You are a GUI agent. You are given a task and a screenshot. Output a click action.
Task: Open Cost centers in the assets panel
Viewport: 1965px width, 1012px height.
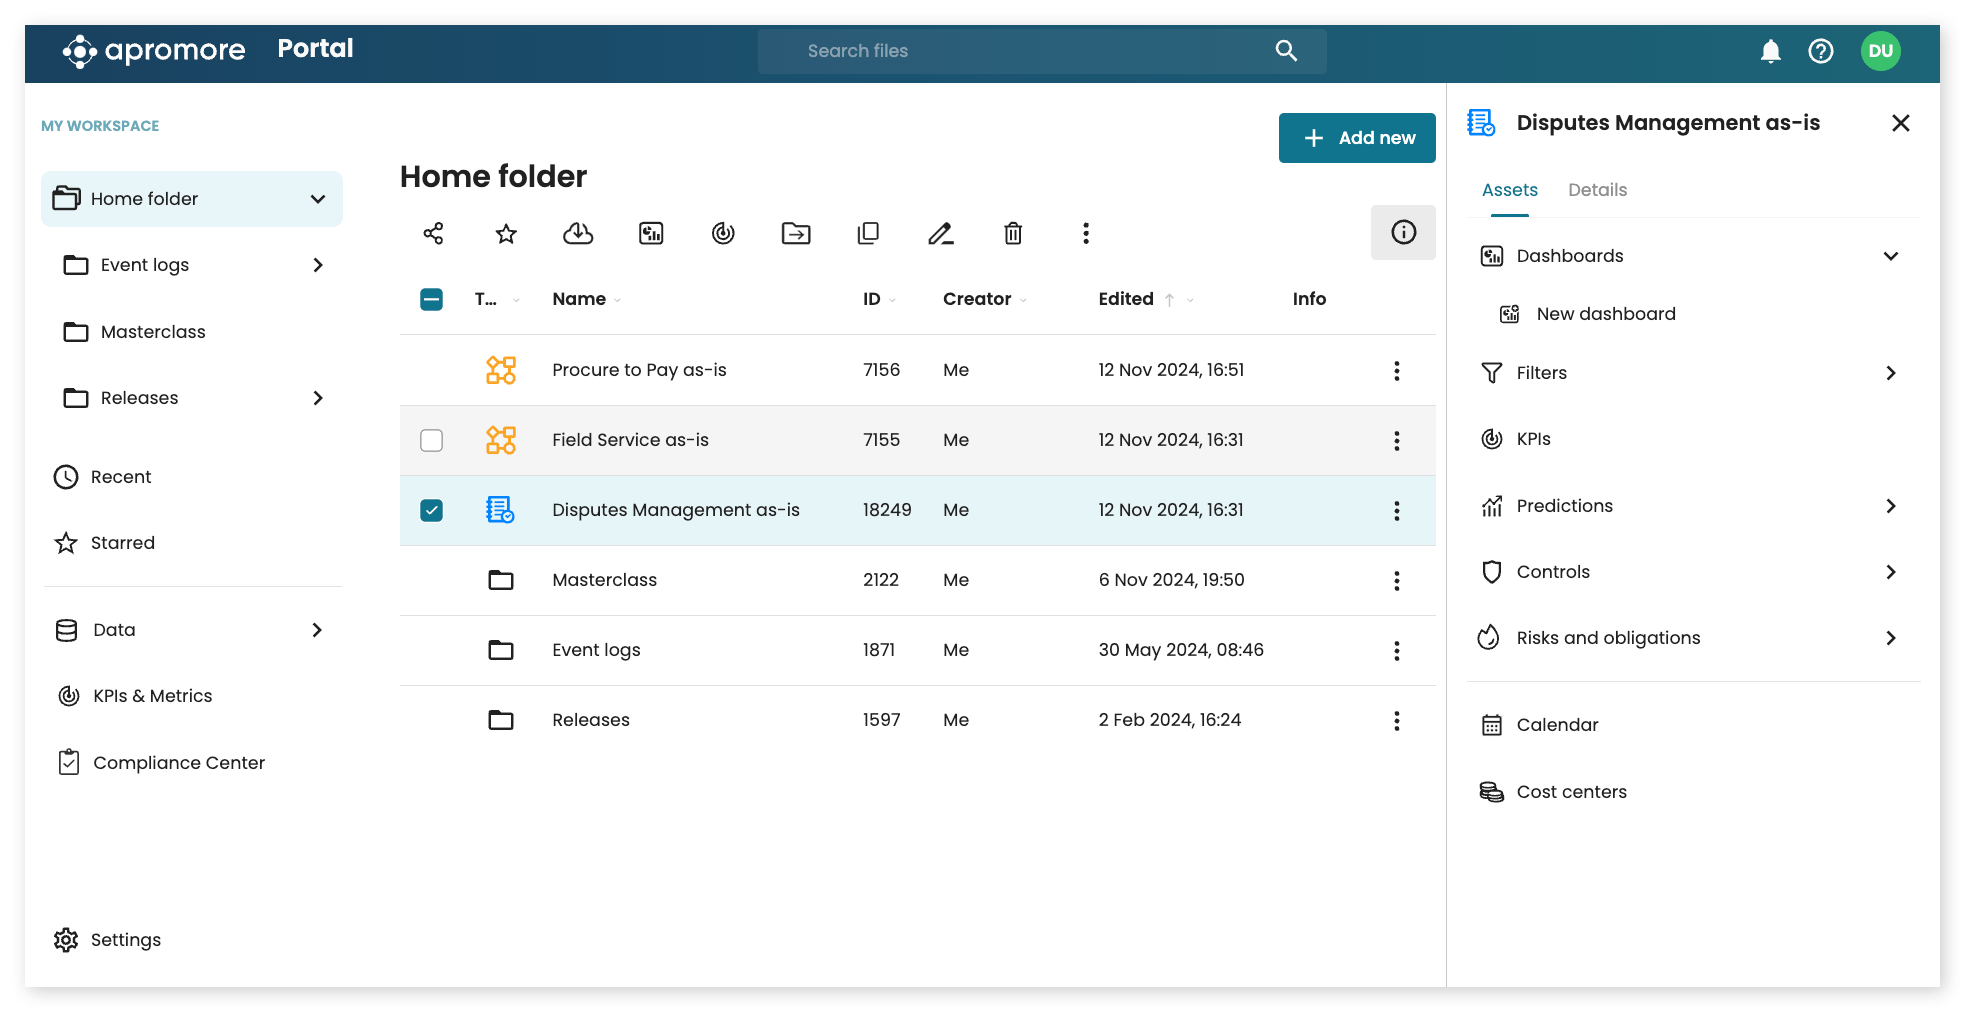(1553, 792)
